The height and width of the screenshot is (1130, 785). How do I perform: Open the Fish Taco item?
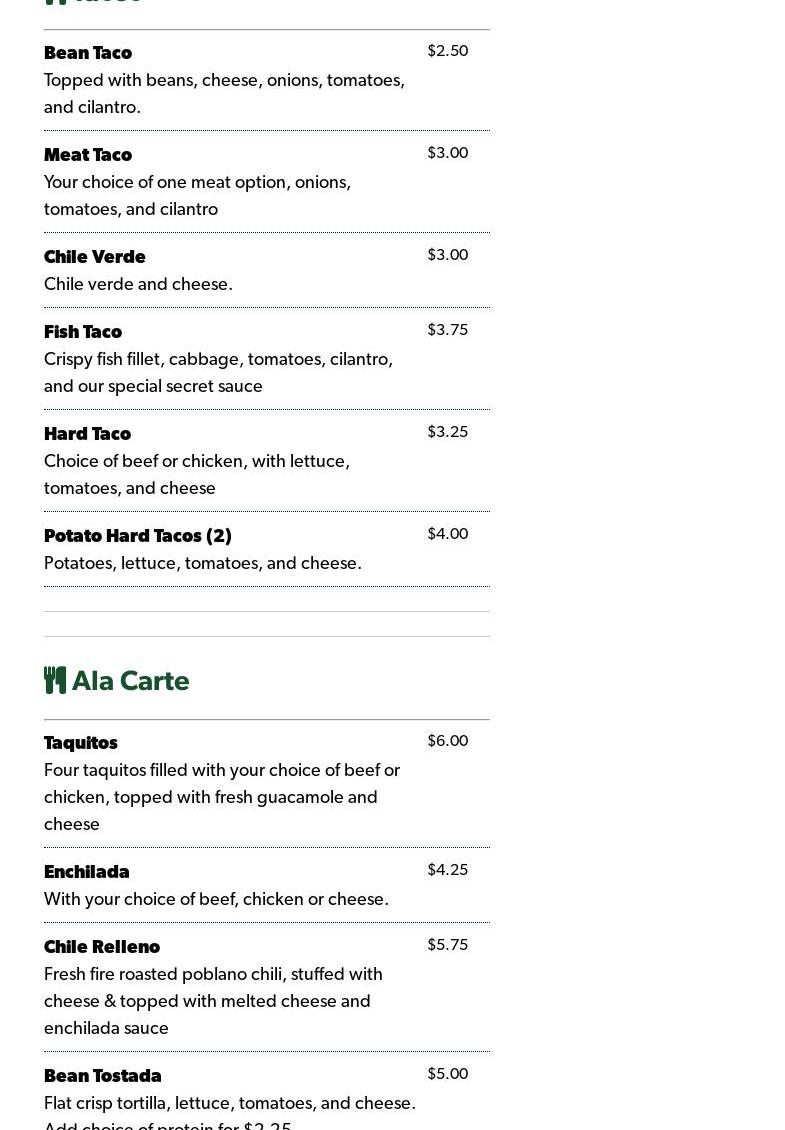[x=83, y=332]
